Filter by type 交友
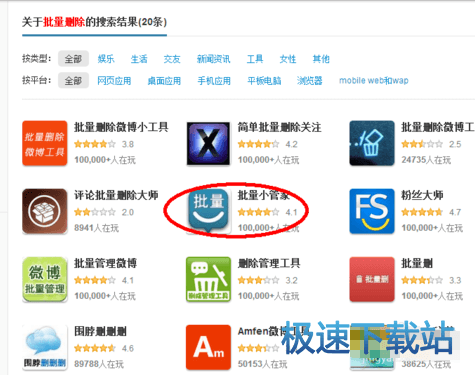 172,59
